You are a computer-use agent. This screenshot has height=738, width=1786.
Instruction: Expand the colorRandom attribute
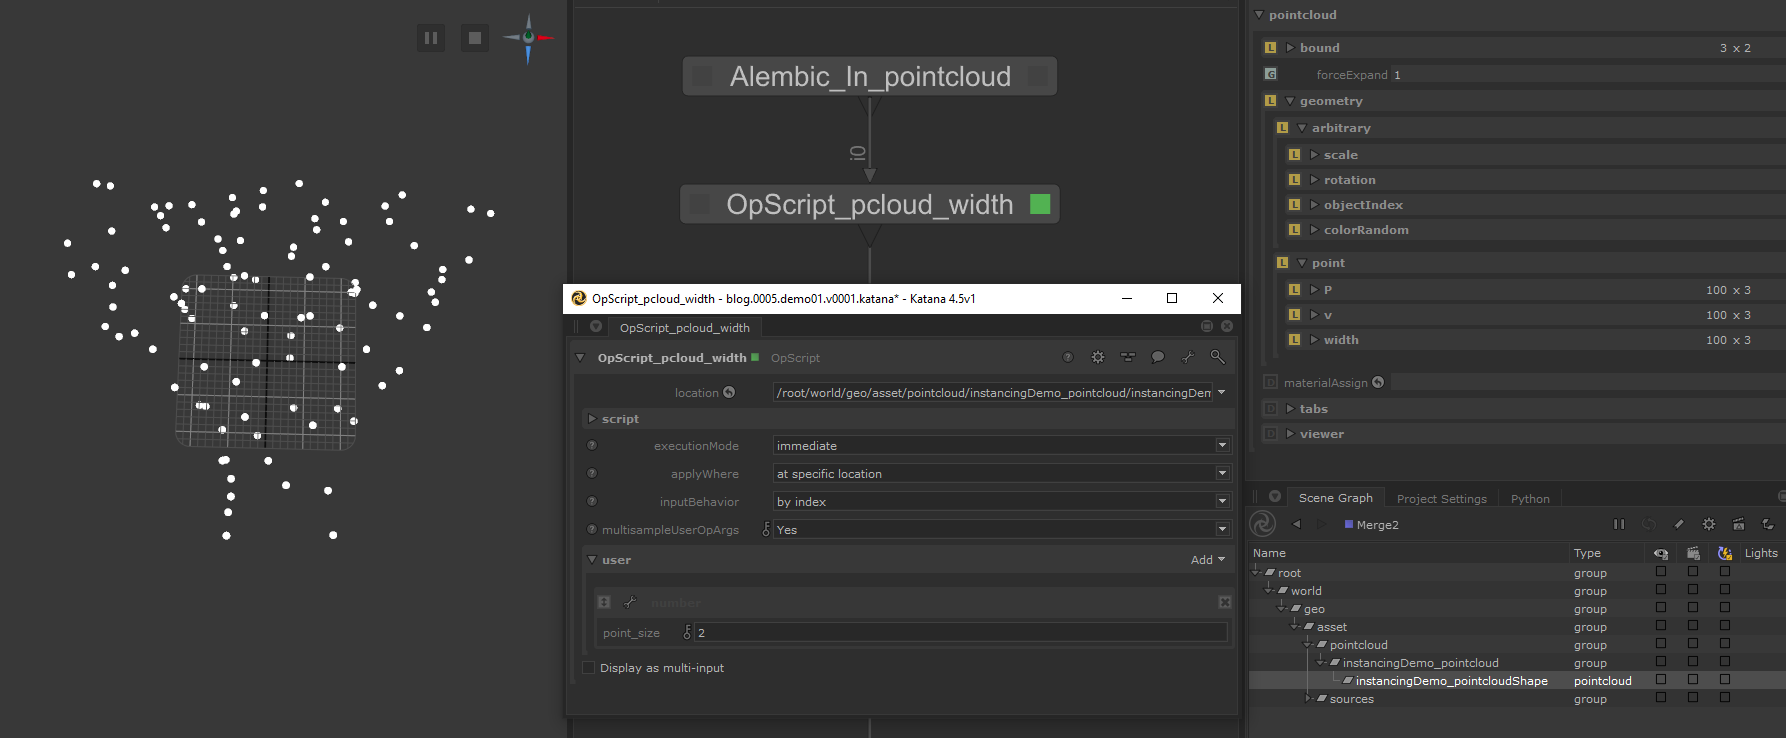[1314, 230]
